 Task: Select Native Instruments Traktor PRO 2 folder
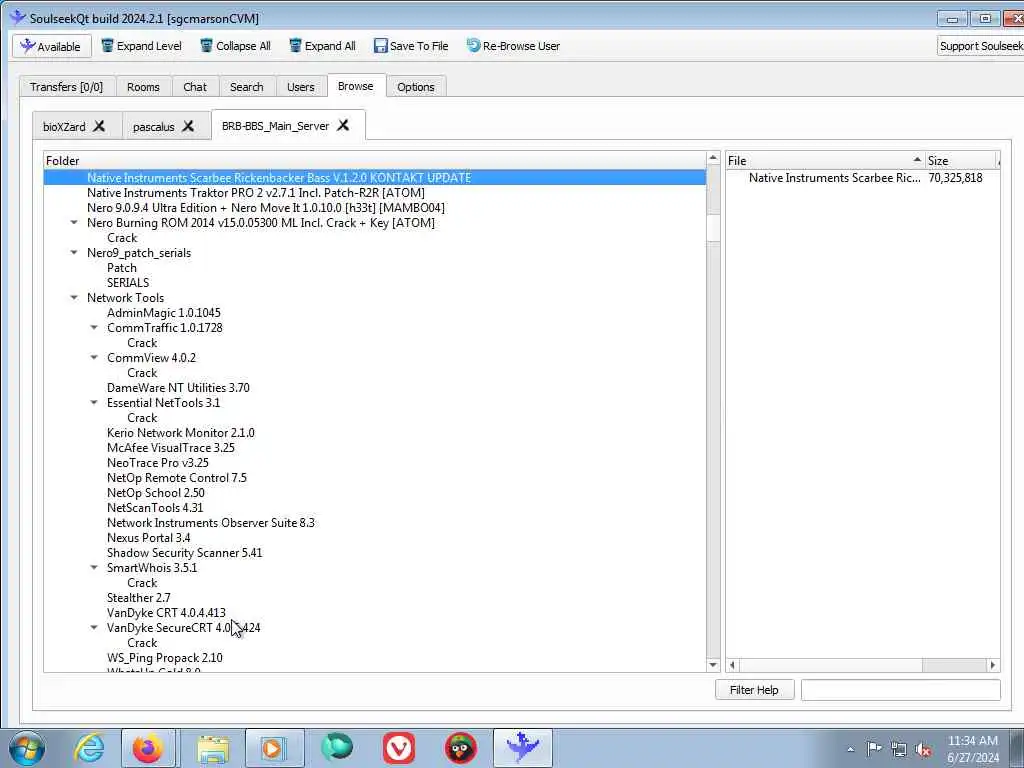tap(255, 193)
